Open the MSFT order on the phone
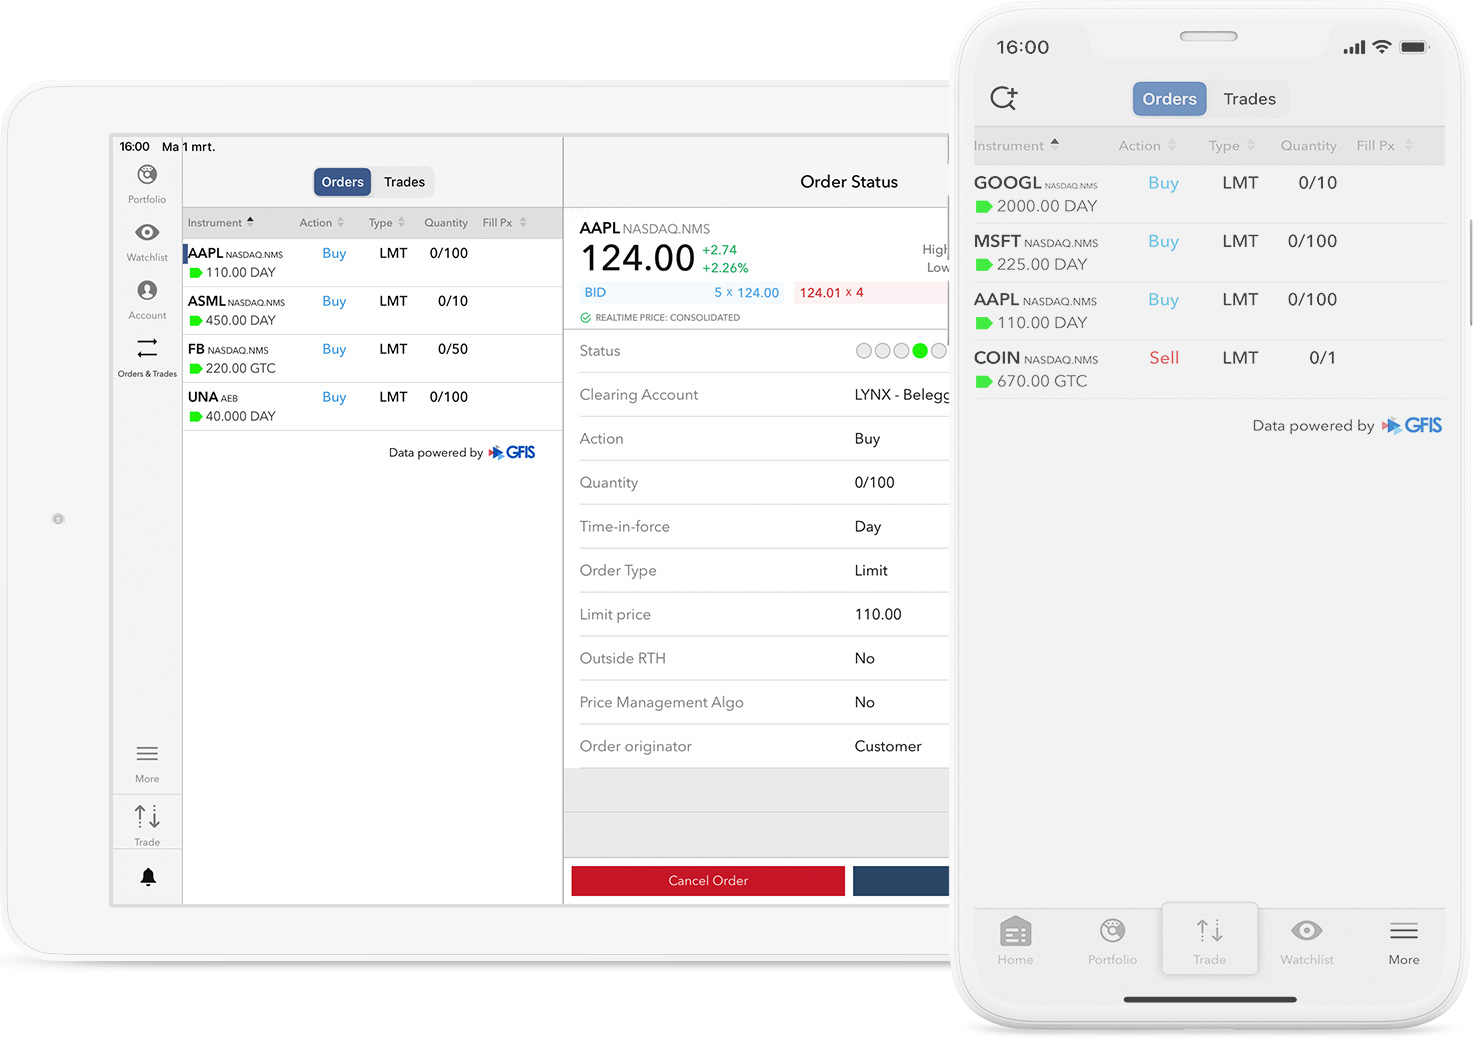The height and width of the screenshot is (1055, 1483). click(1209, 252)
